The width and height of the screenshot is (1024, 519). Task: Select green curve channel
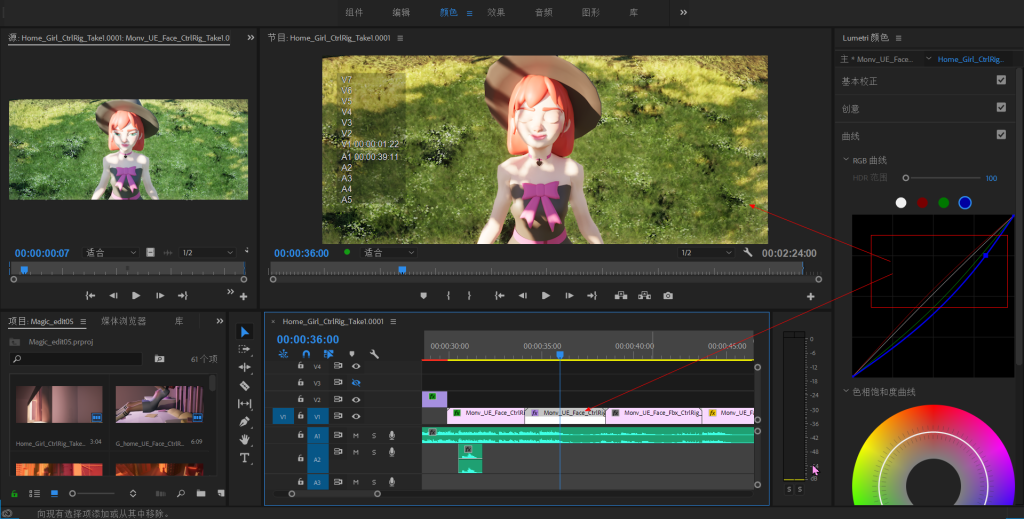click(x=944, y=203)
